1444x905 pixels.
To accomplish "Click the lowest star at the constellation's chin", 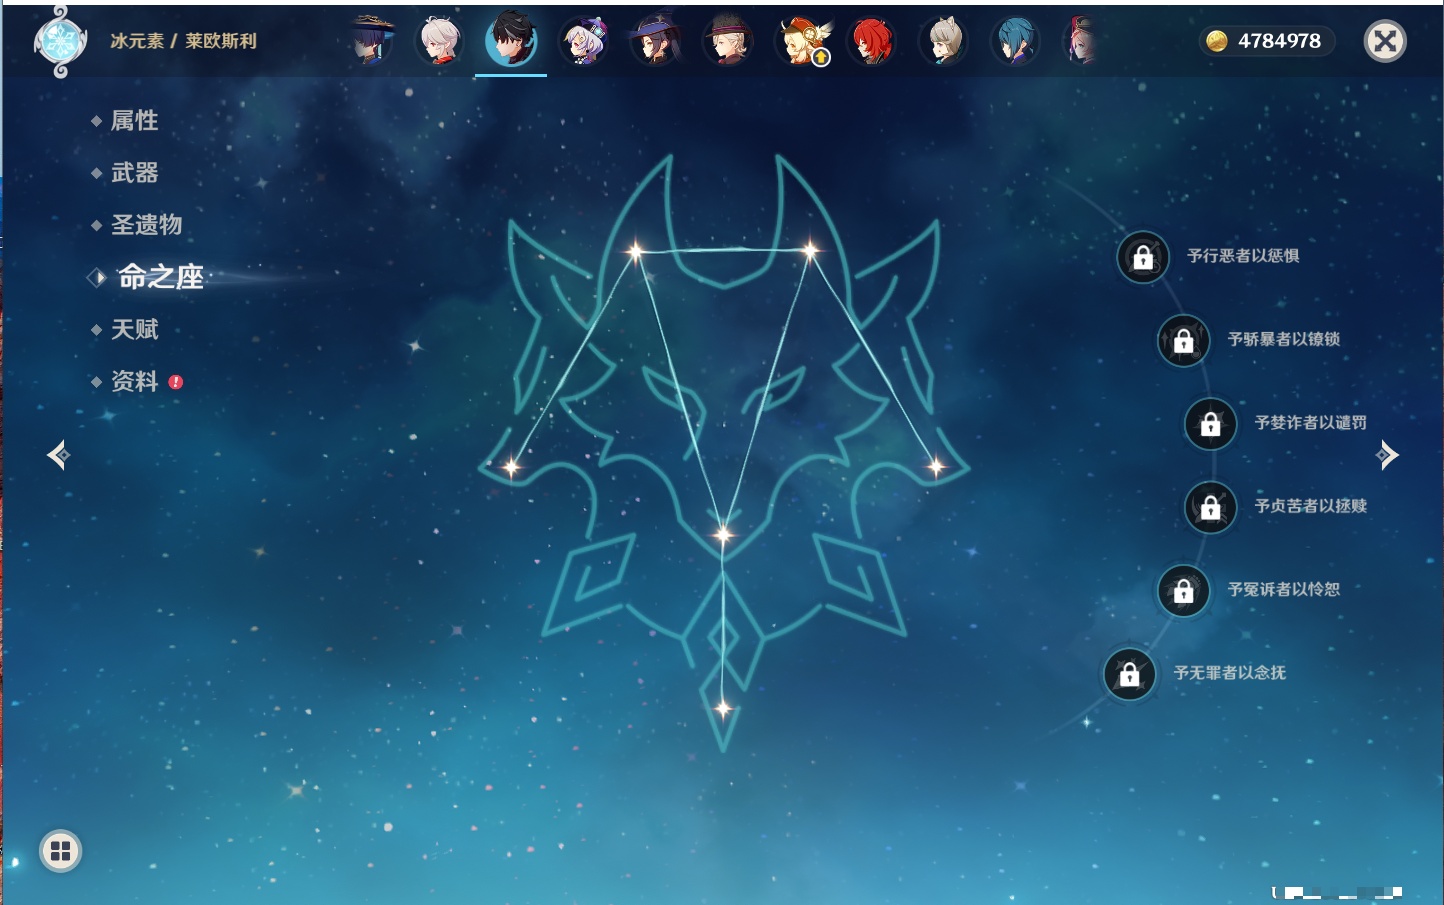I will pos(723,709).
